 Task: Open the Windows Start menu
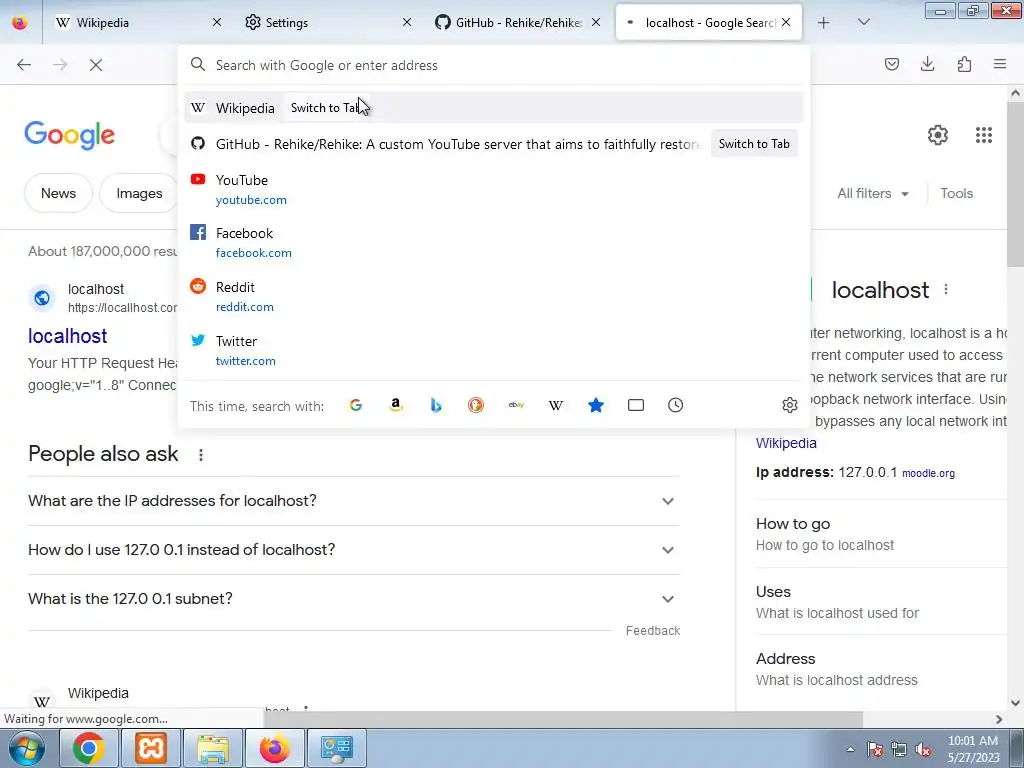point(27,748)
